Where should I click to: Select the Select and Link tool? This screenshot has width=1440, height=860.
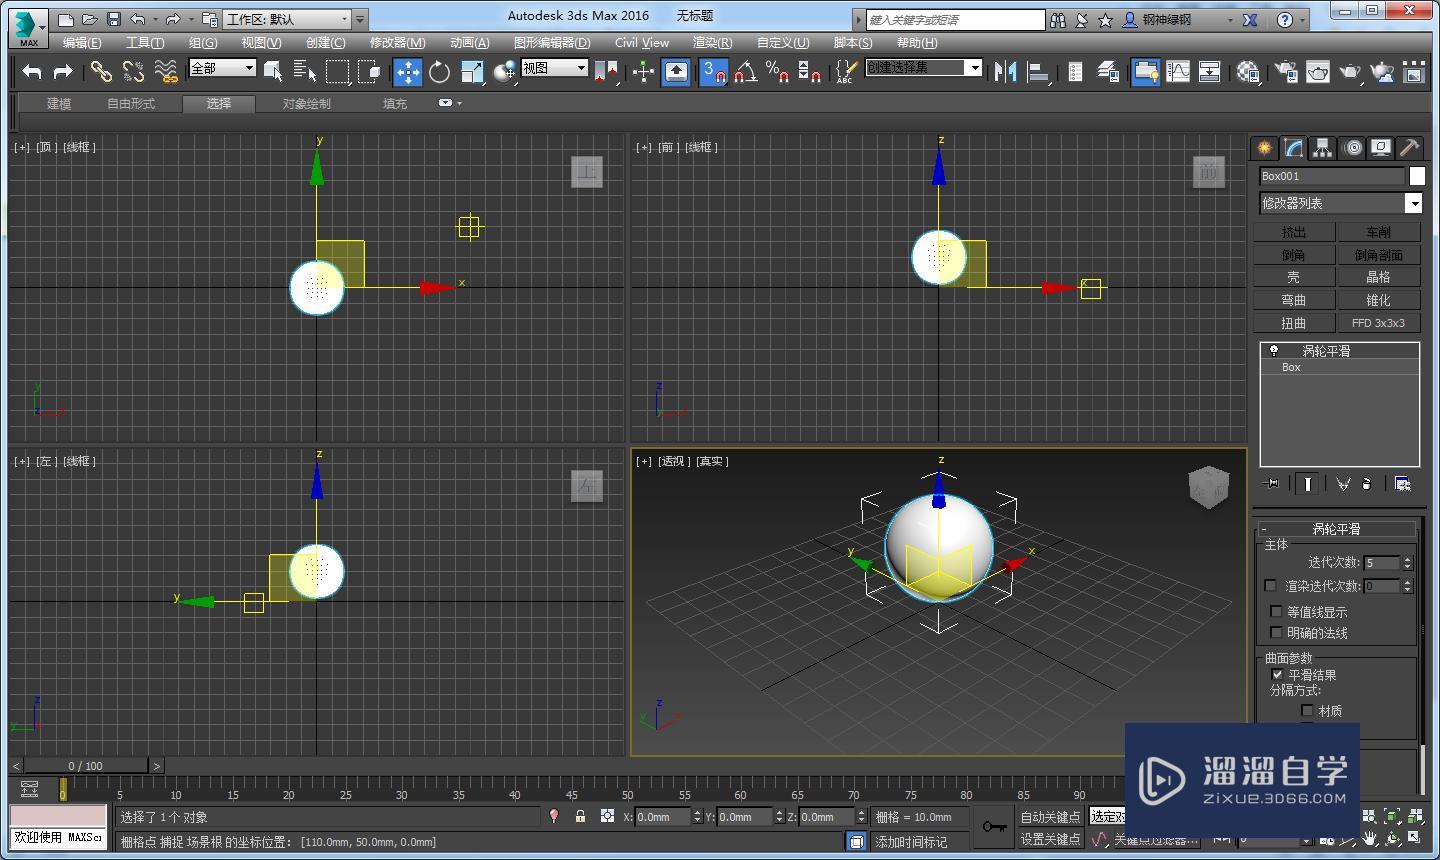tap(101, 71)
